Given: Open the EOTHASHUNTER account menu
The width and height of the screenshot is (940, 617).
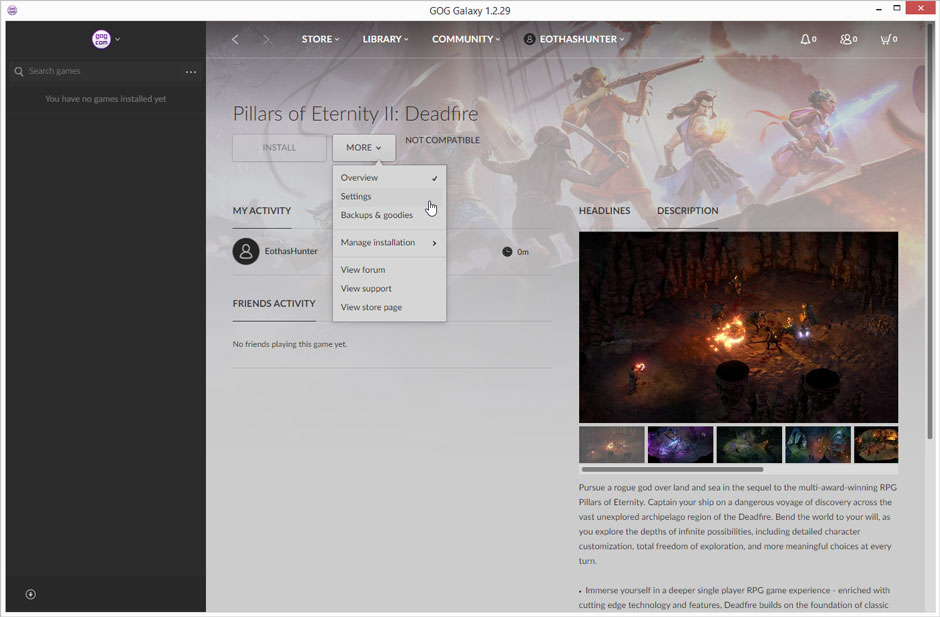Looking at the screenshot, I should [x=582, y=39].
